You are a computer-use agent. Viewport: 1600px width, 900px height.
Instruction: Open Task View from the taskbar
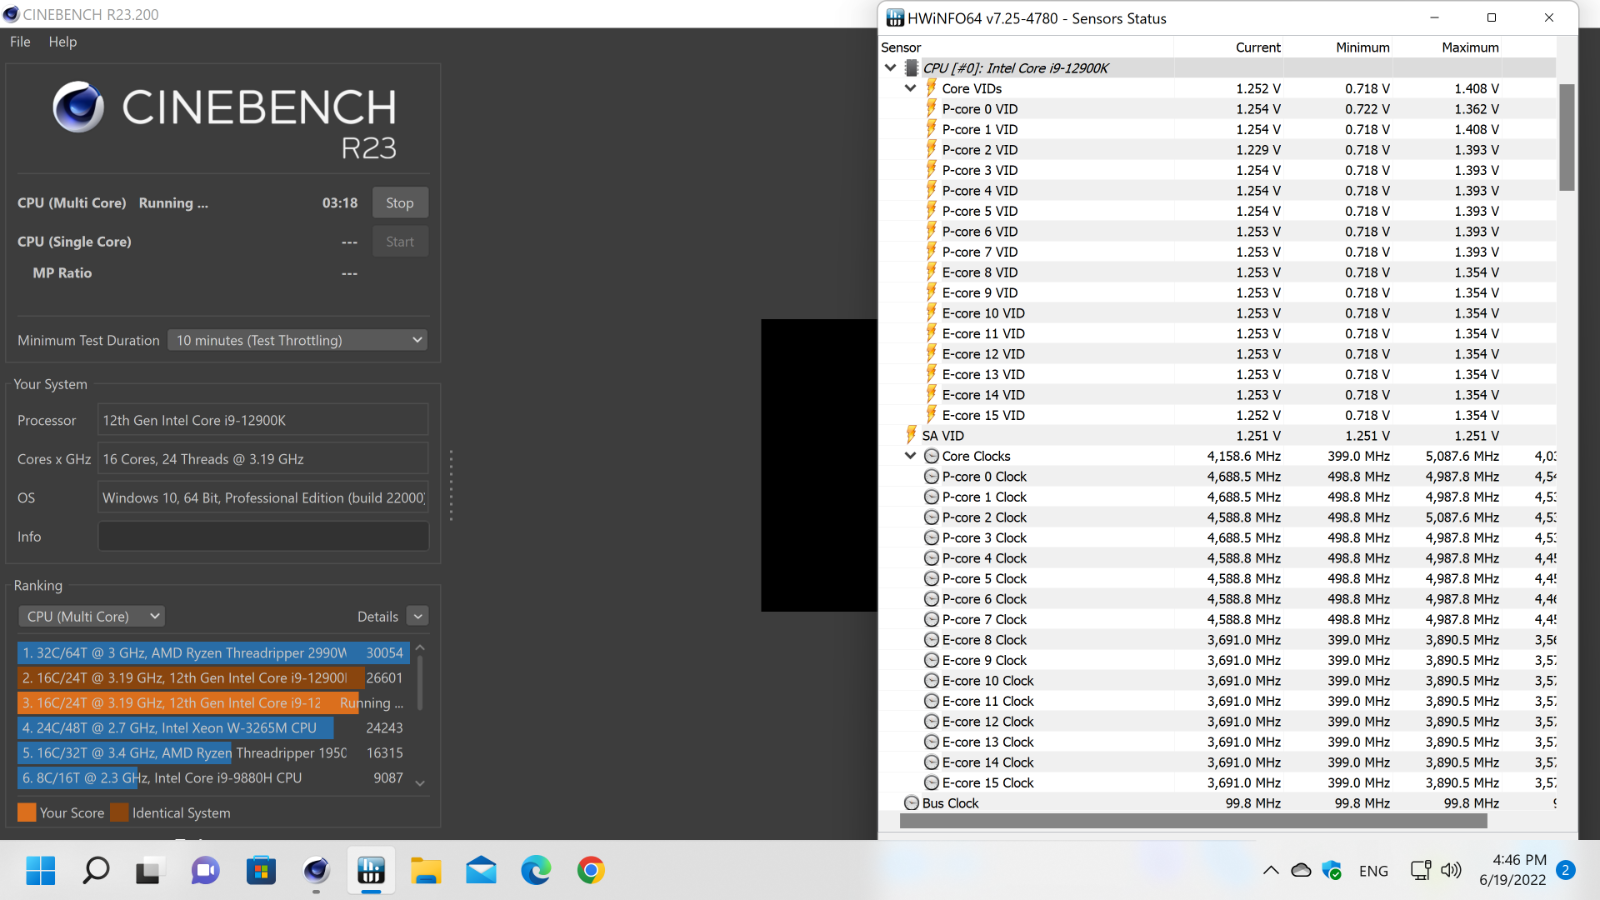click(149, 870)
